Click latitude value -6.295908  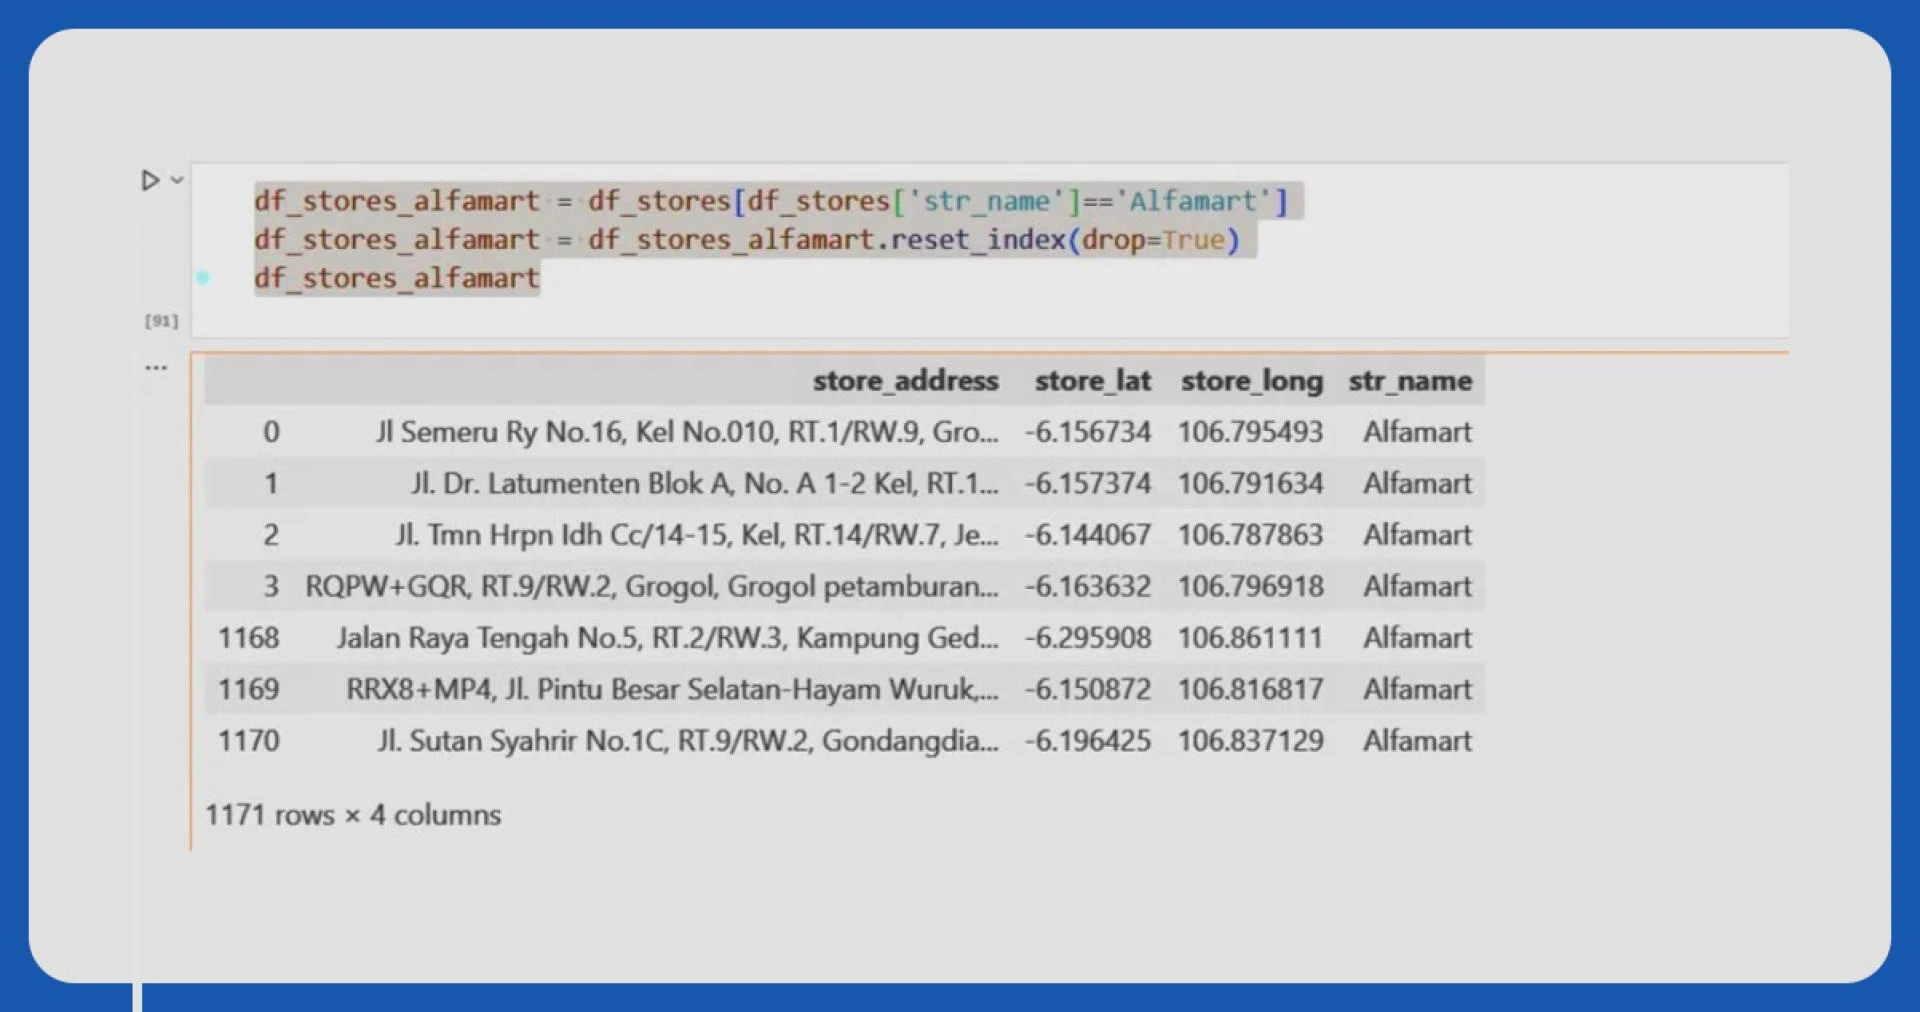[x=1088, y=638]
